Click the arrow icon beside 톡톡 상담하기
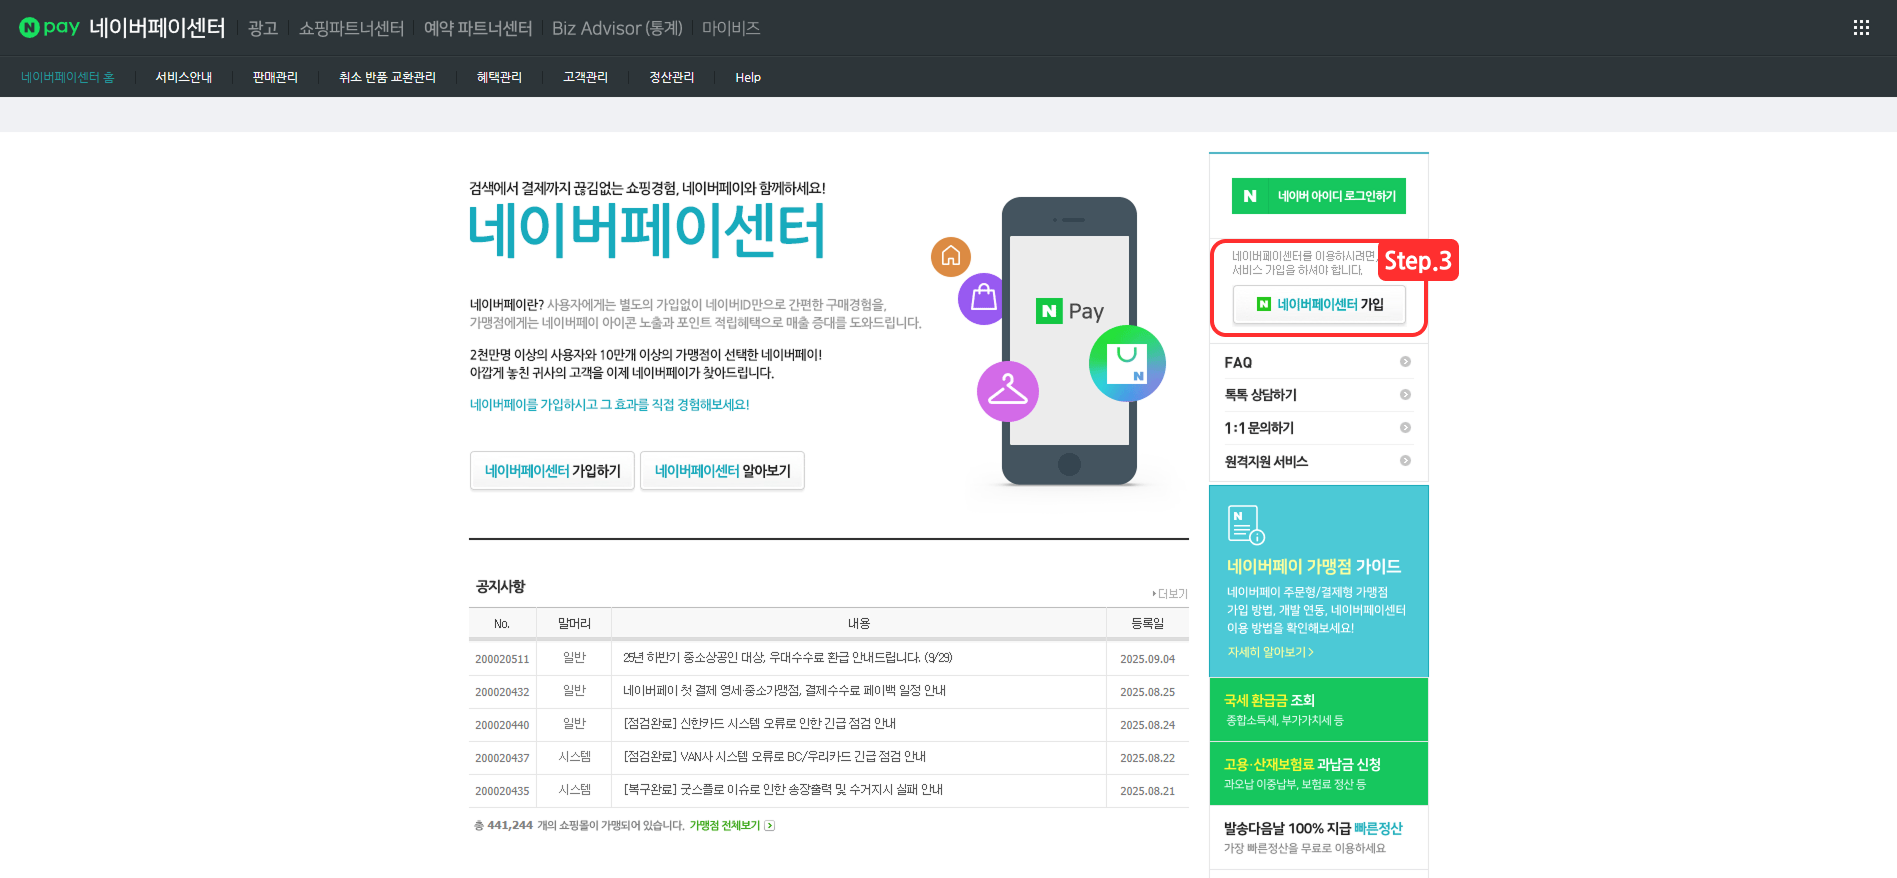 coord(1405,395)
